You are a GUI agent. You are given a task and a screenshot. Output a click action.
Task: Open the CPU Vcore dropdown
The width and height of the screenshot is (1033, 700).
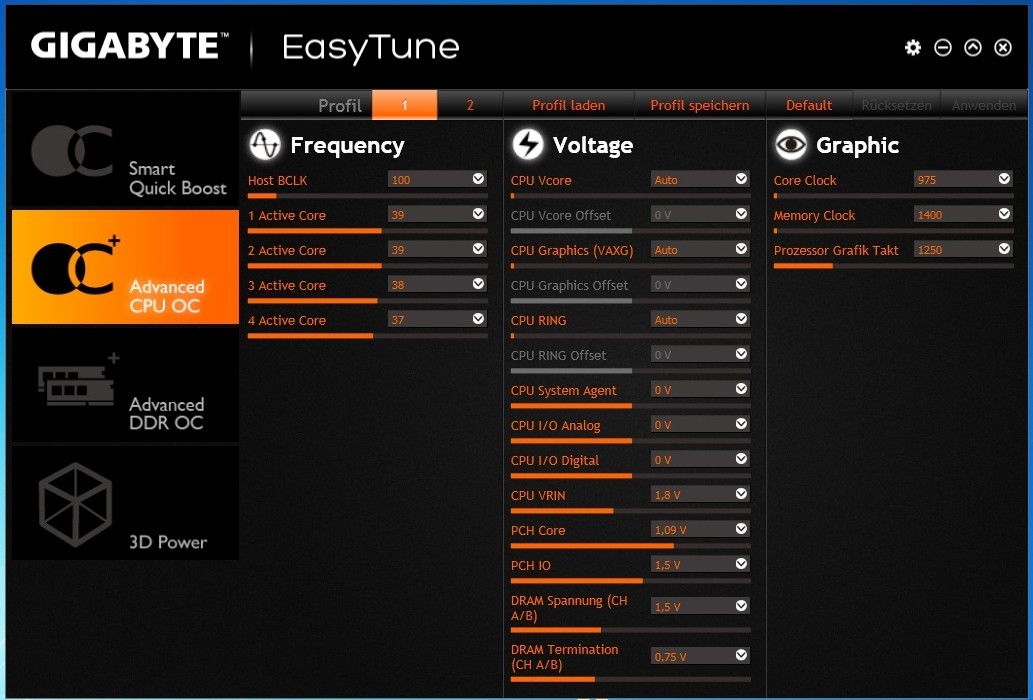click(741, 178)
